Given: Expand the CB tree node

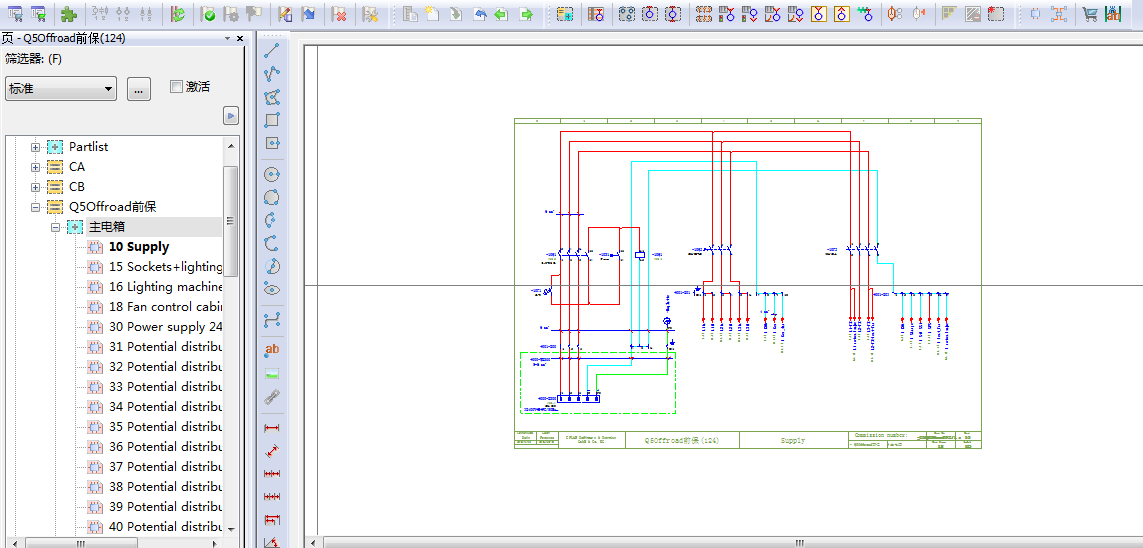Looking at the screenshot, I should [35, 187].
